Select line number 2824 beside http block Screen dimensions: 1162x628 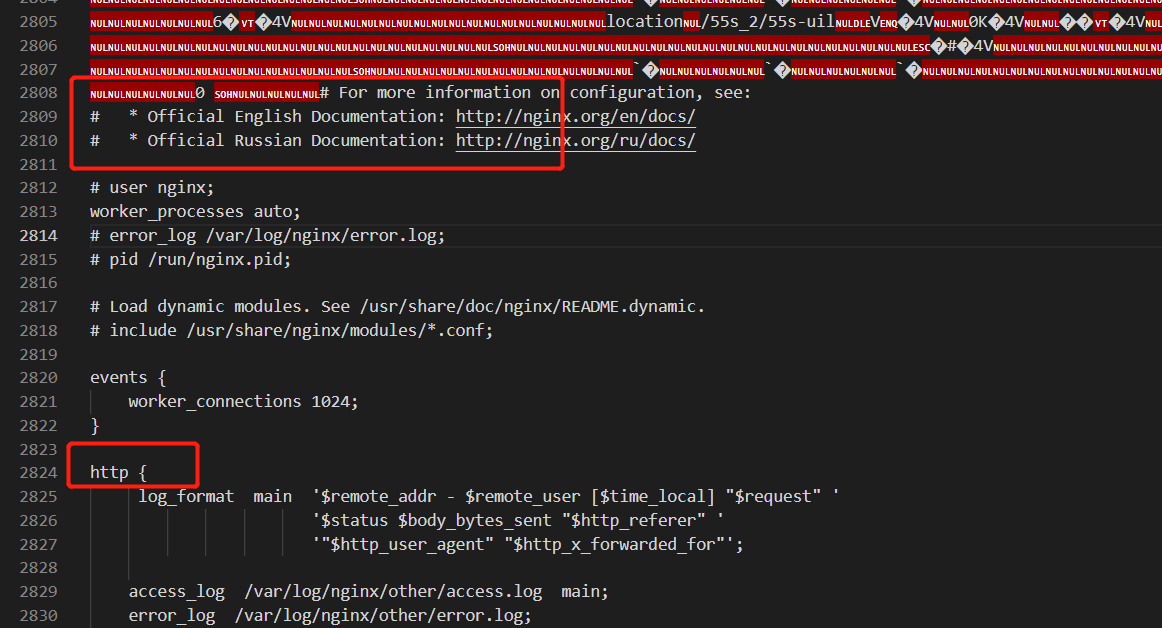point(38,472)
